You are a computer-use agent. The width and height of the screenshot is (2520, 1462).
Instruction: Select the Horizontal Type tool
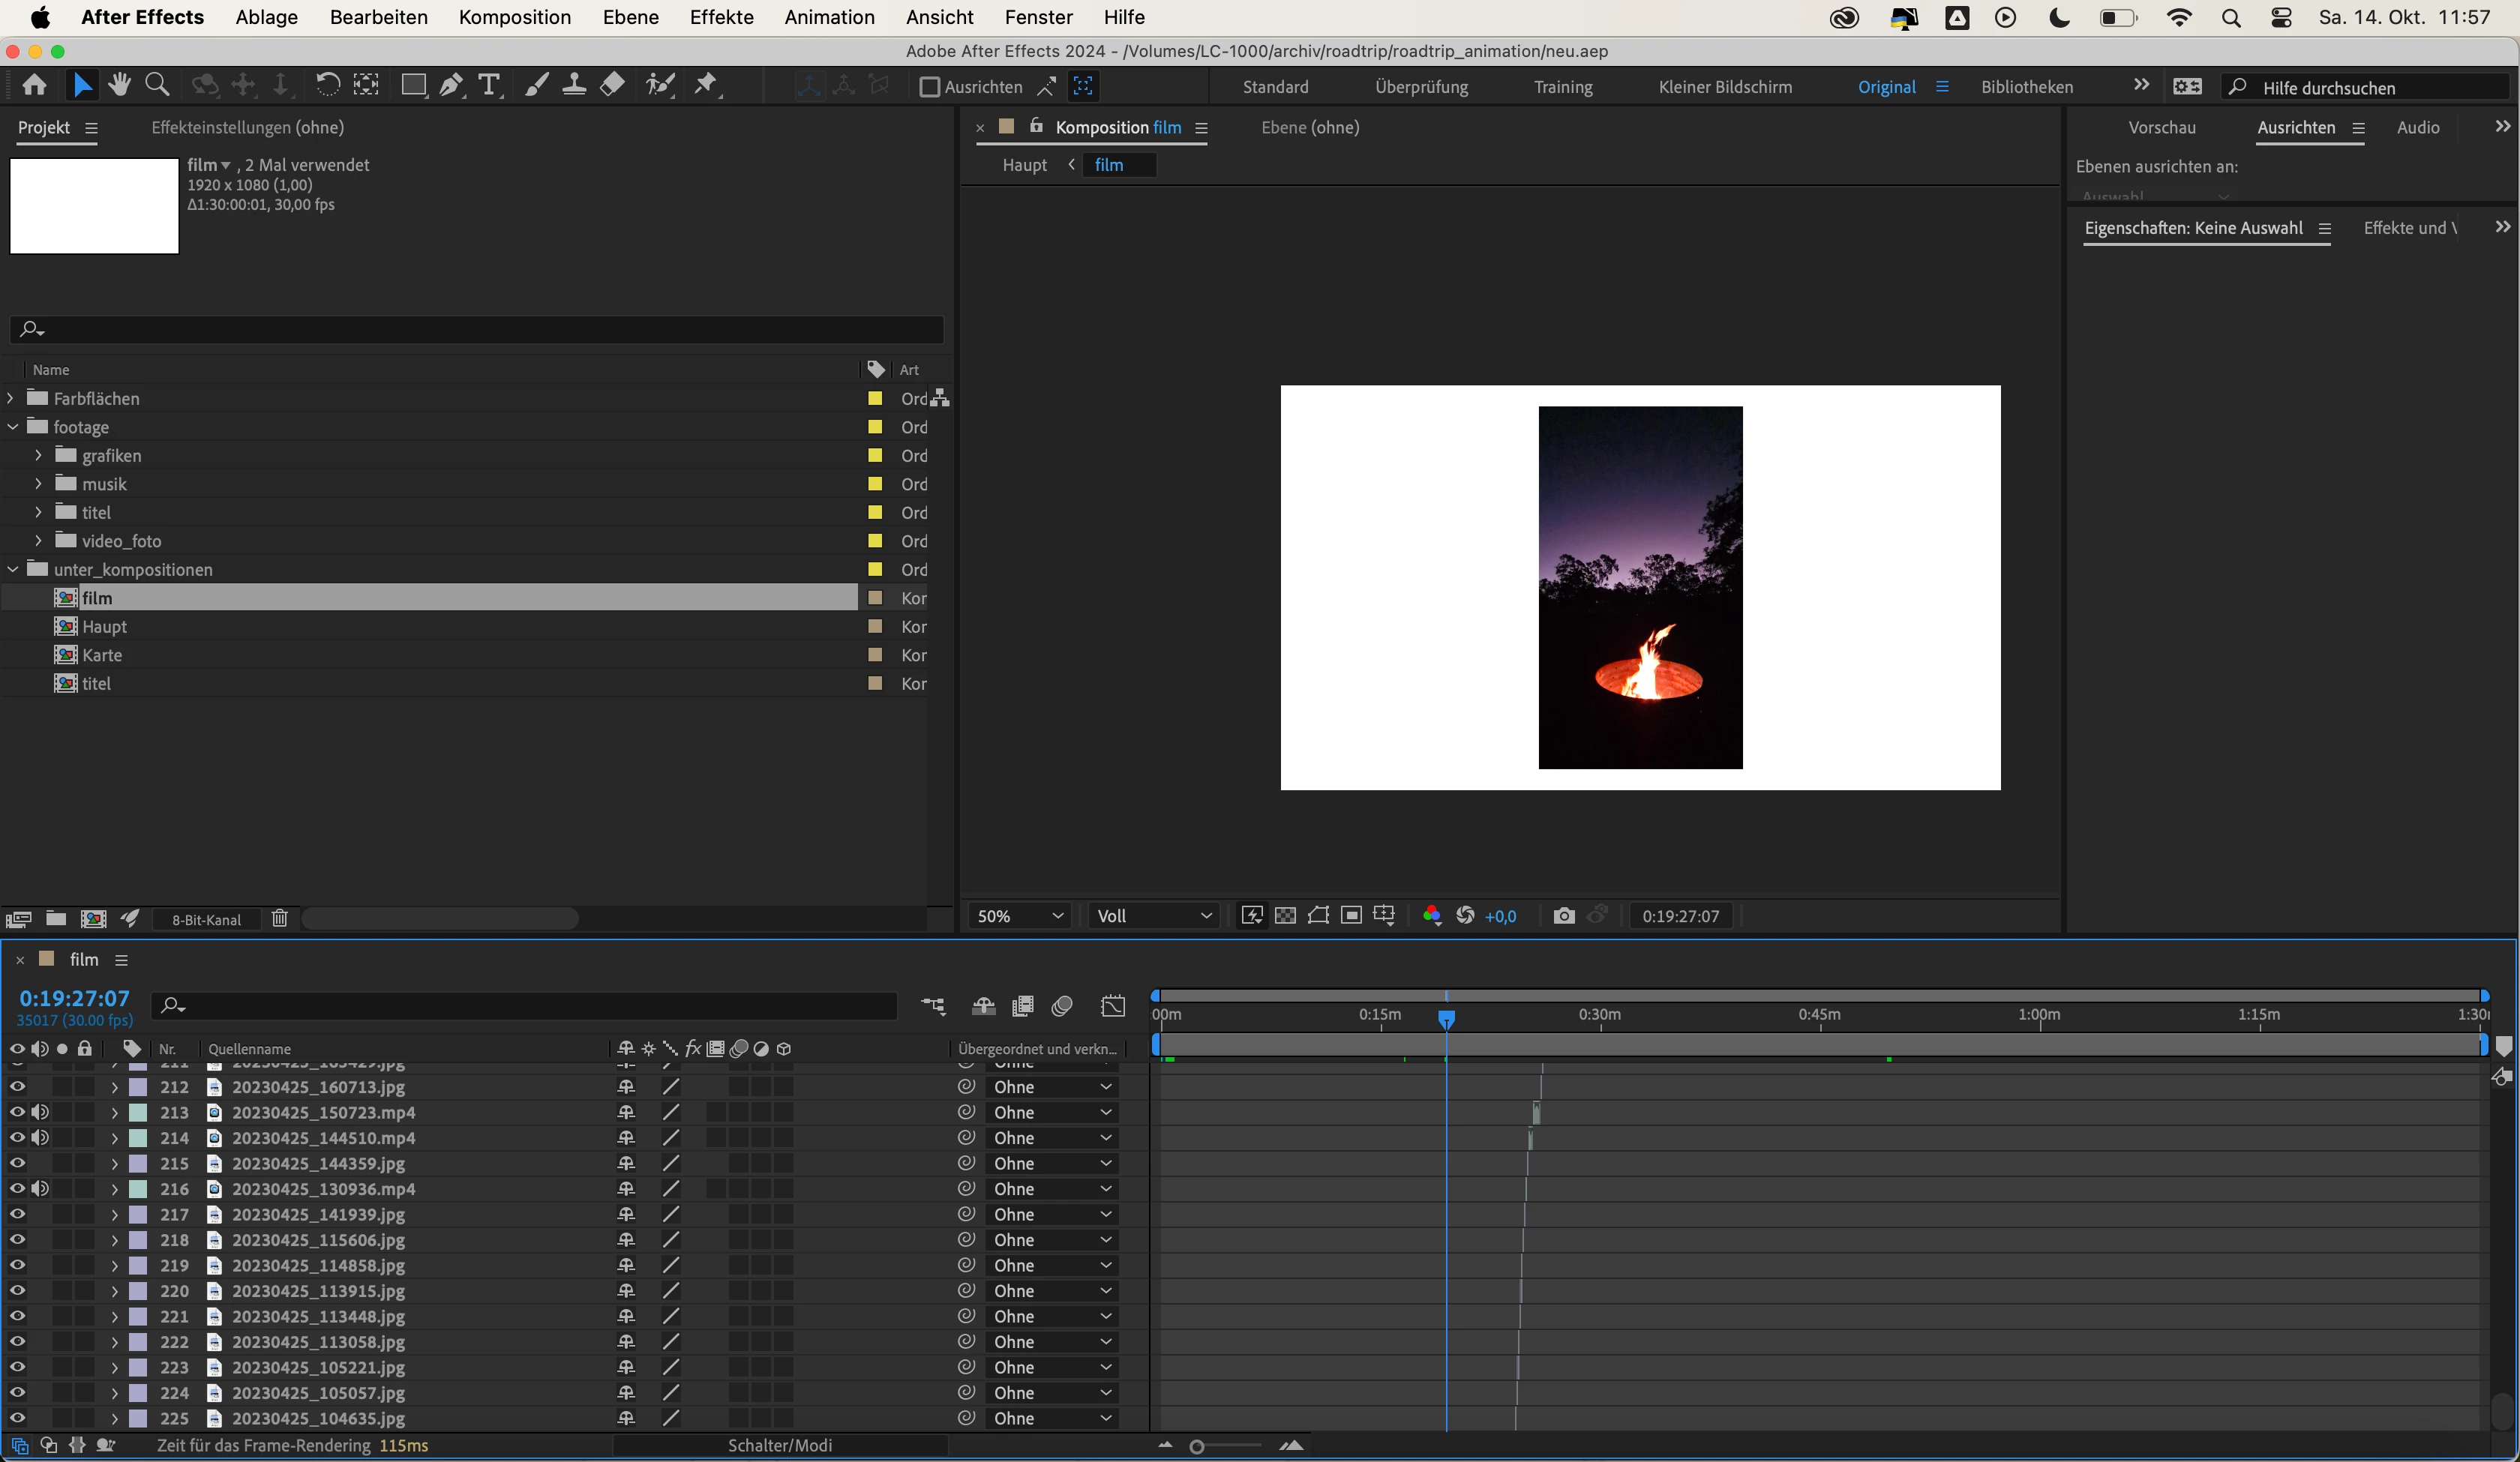coord(489,86)
